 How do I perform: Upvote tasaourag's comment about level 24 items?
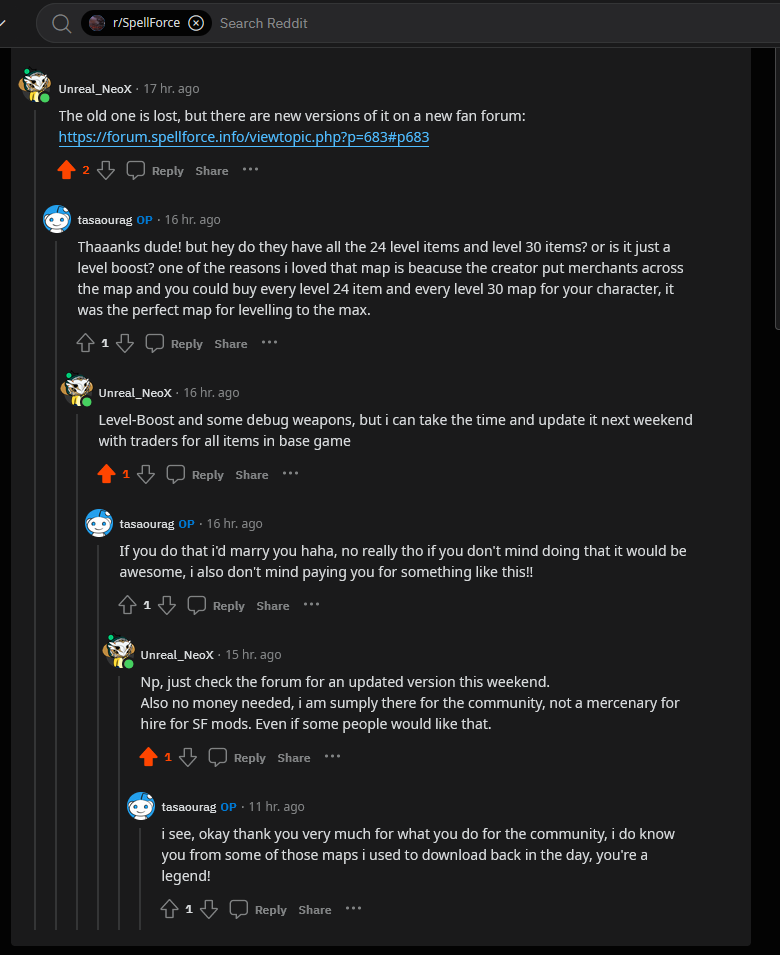point(86,344)
